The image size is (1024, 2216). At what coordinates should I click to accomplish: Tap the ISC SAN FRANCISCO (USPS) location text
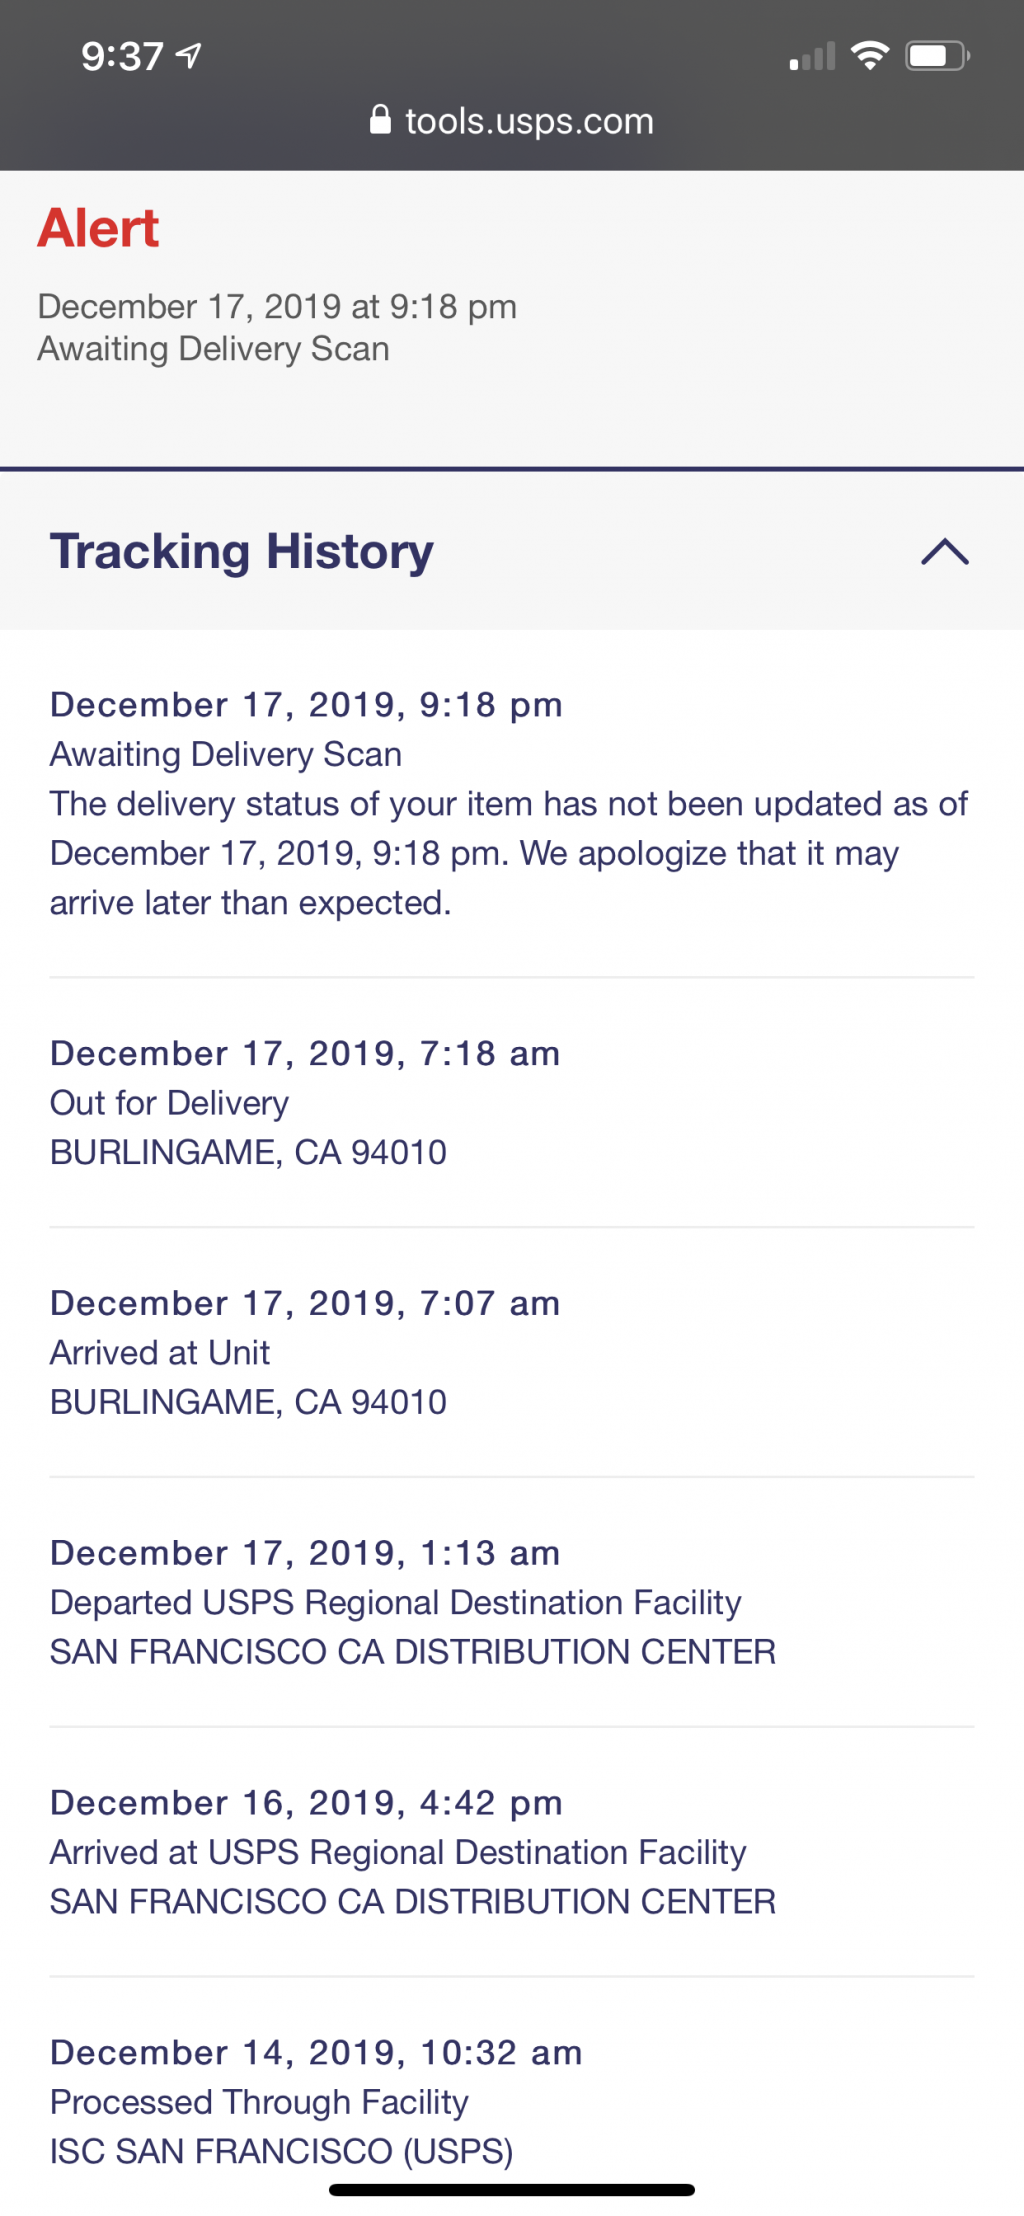coord(282,2151)
